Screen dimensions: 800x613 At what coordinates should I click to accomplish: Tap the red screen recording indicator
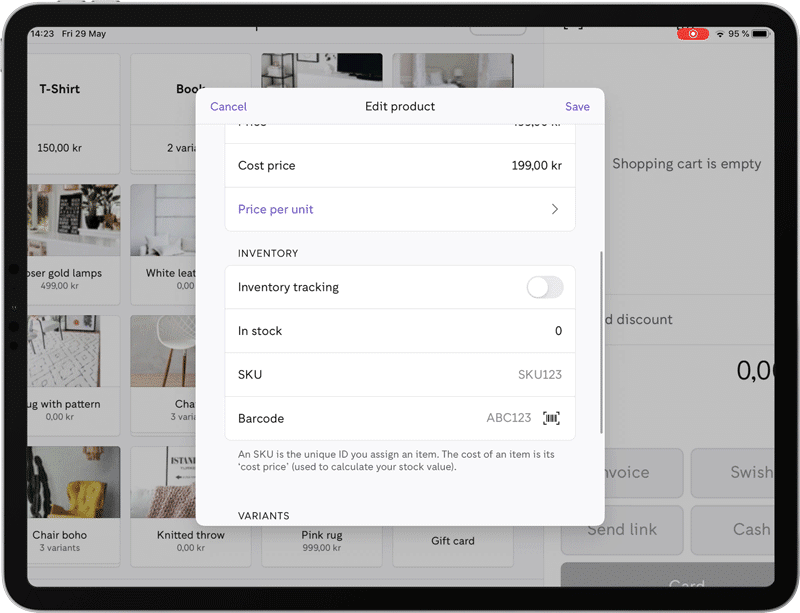(x=692, y=34)
